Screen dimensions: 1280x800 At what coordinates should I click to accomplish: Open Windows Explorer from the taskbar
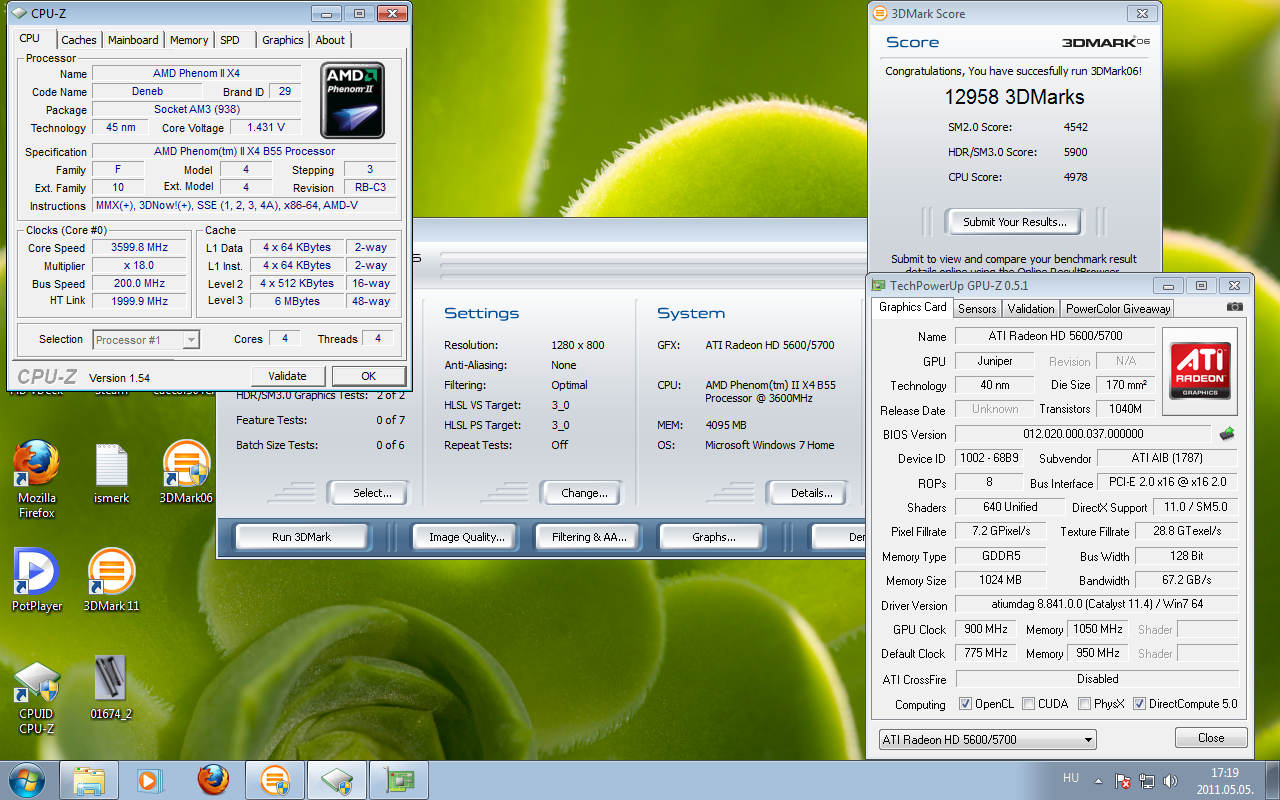point(89,780)
